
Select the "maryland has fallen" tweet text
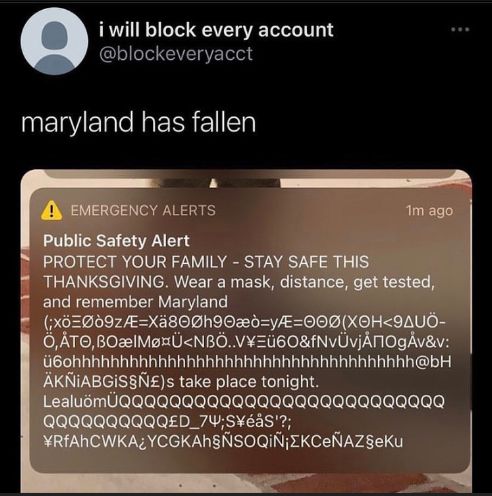coord(138,122)
